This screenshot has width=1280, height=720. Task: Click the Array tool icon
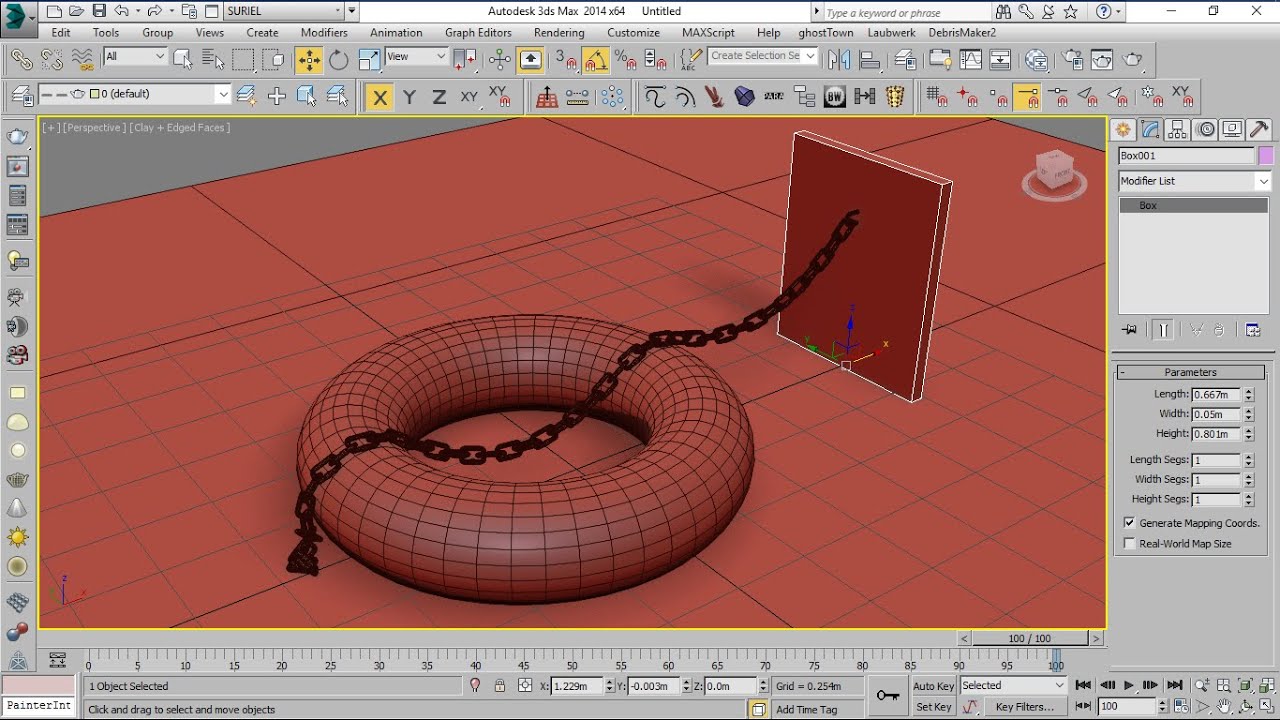click(x=612, y=97)
